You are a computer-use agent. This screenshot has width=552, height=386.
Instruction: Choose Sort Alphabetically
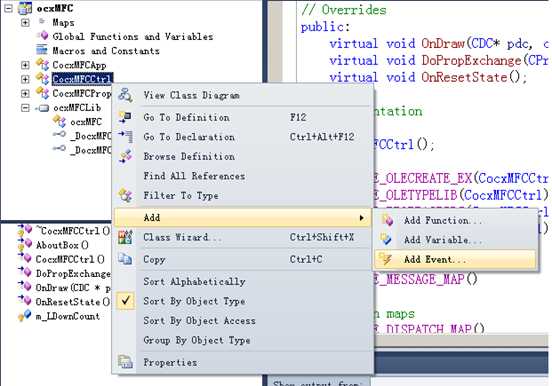pyautogui.click(x=243, y=281)
